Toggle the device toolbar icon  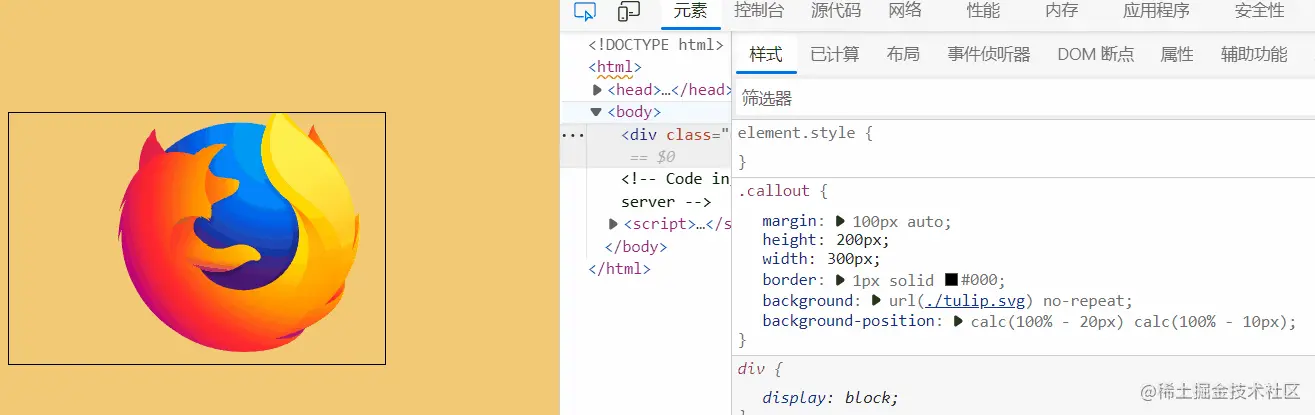pos(629,11)
